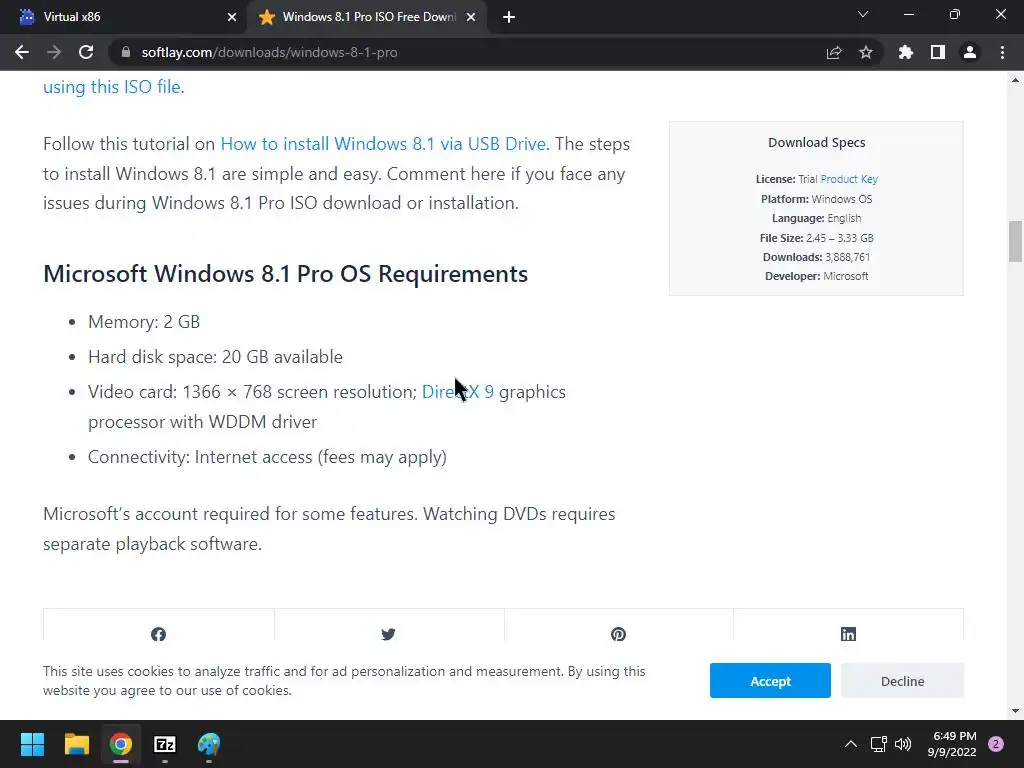Viewport: 1024px width, 768px height.
Task: Open the tab search chevron
Action: point(863,14)
